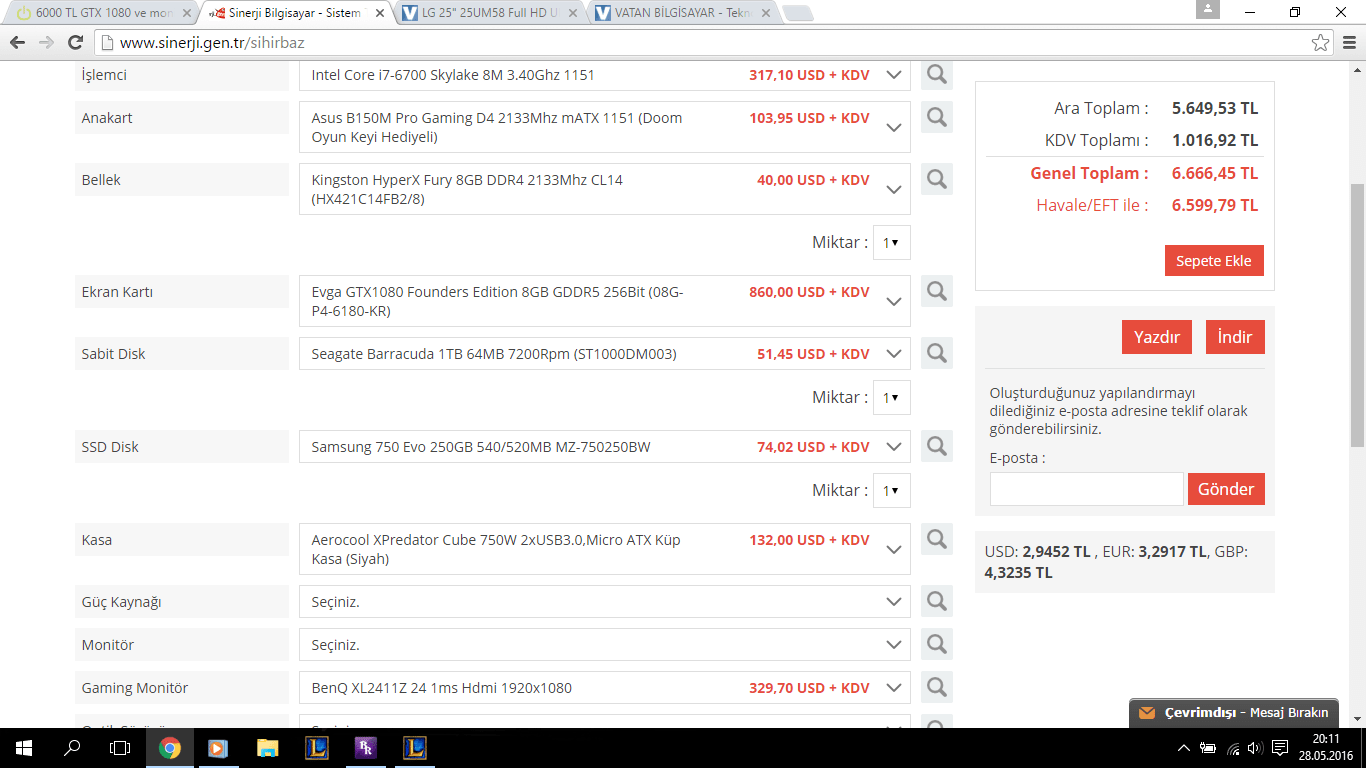Change Miktar quantity under SSD Disk row
This screenshot has width=1366, height=768.
click(891, 490)
